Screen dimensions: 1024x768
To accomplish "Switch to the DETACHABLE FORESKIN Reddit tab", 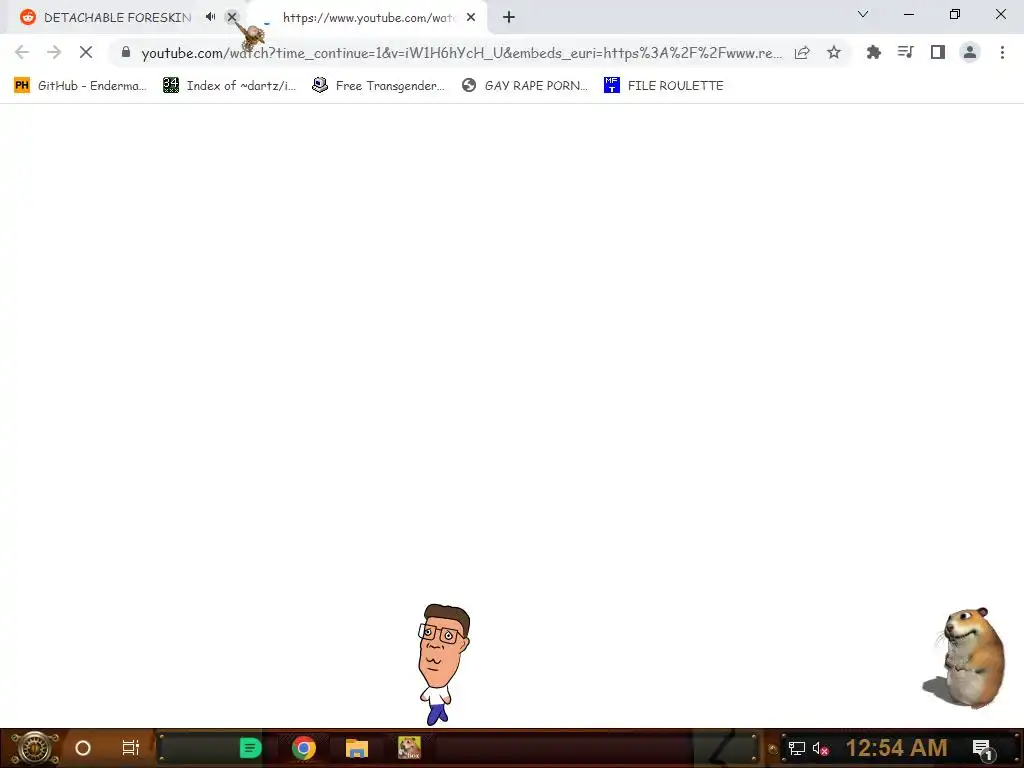I will coord(118,18).
